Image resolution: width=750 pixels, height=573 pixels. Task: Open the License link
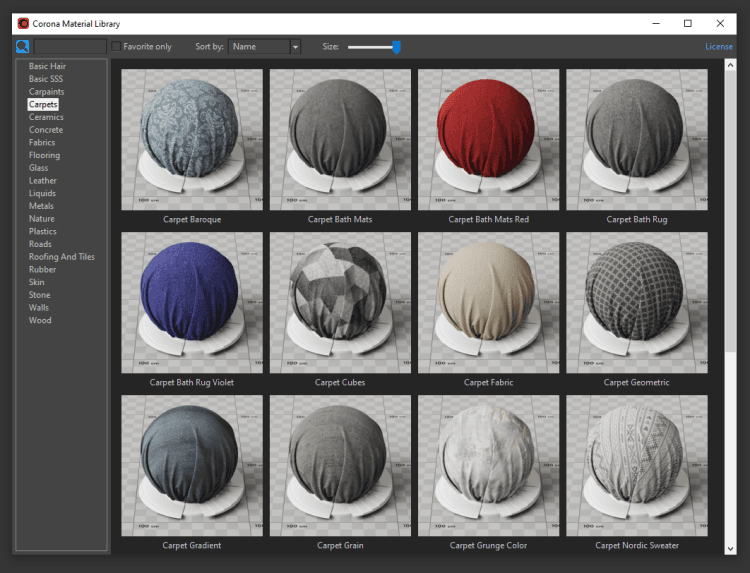coord(718,47)
